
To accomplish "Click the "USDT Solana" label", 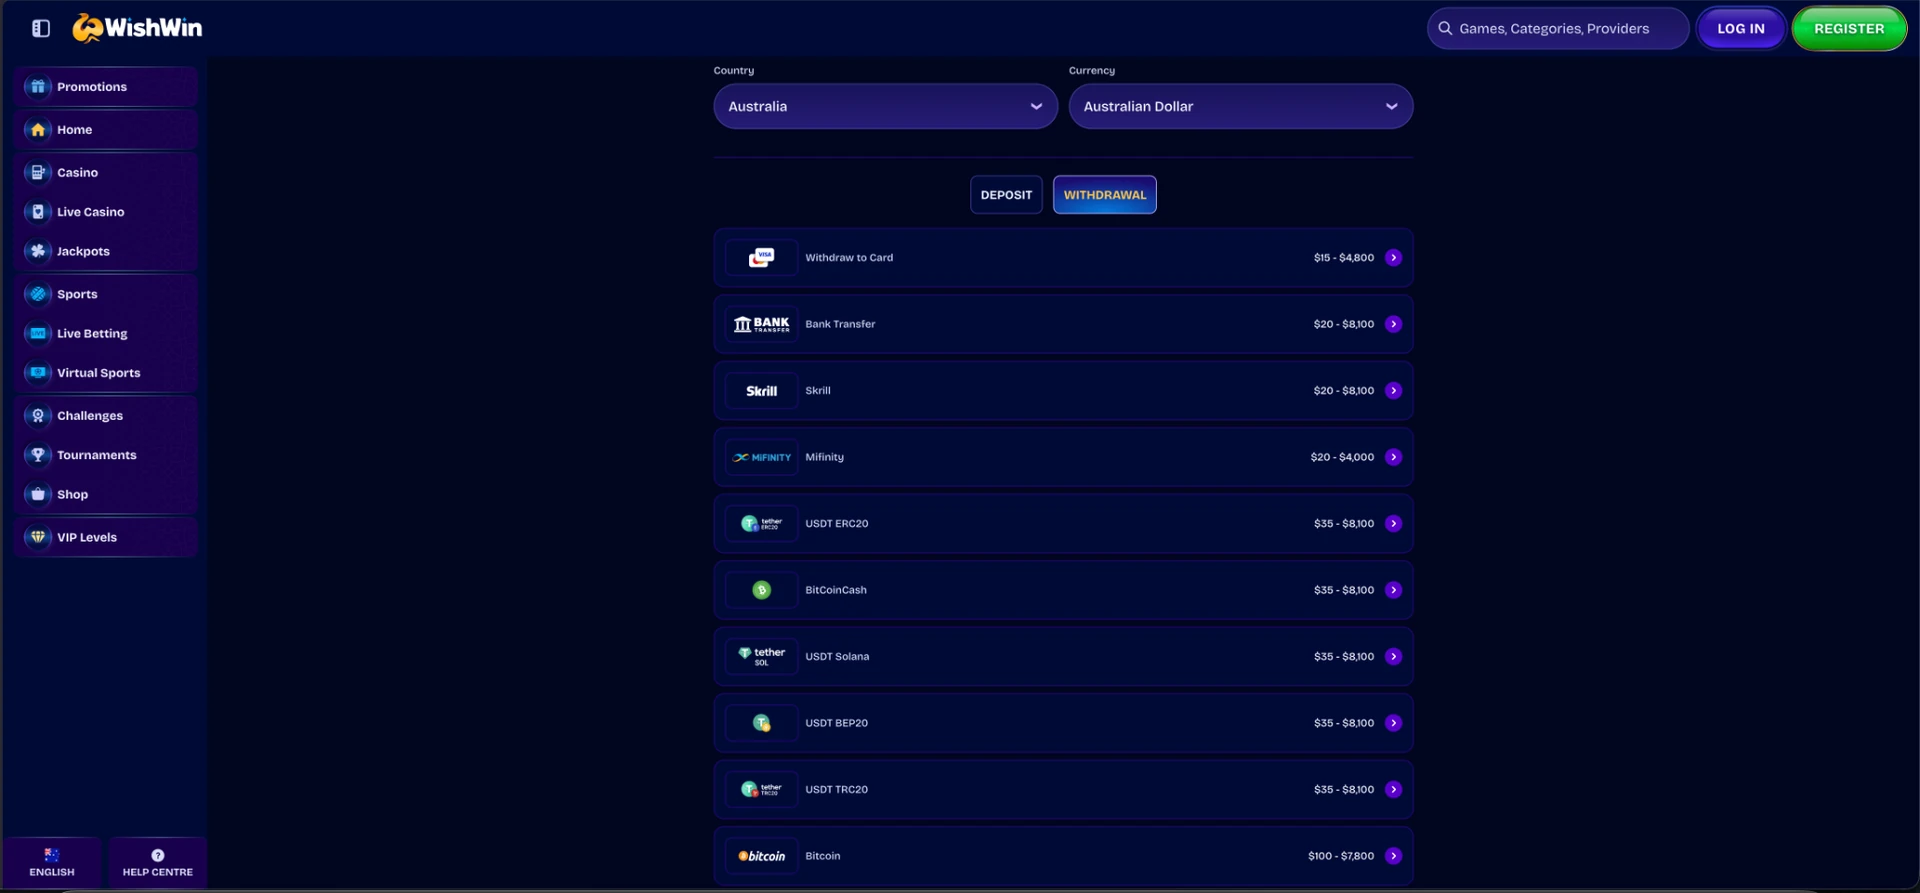I will pos(837,657).
